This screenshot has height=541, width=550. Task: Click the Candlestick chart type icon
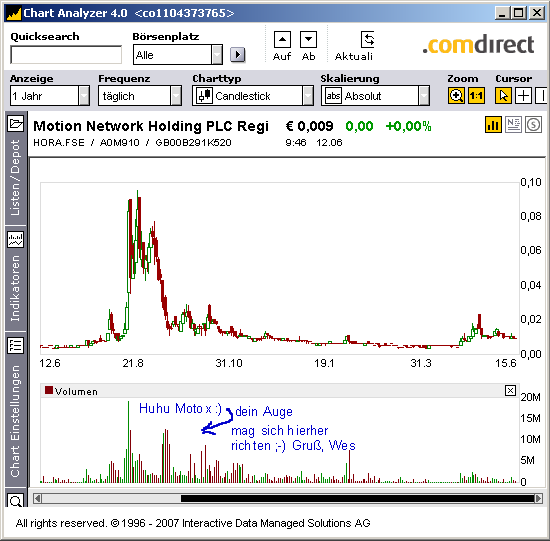pyautogui.click(x=204, y=95)
